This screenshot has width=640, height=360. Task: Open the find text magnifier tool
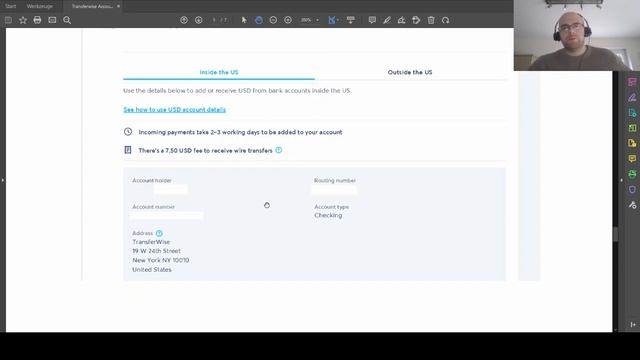pyautogui.click(x=67, y=20)
